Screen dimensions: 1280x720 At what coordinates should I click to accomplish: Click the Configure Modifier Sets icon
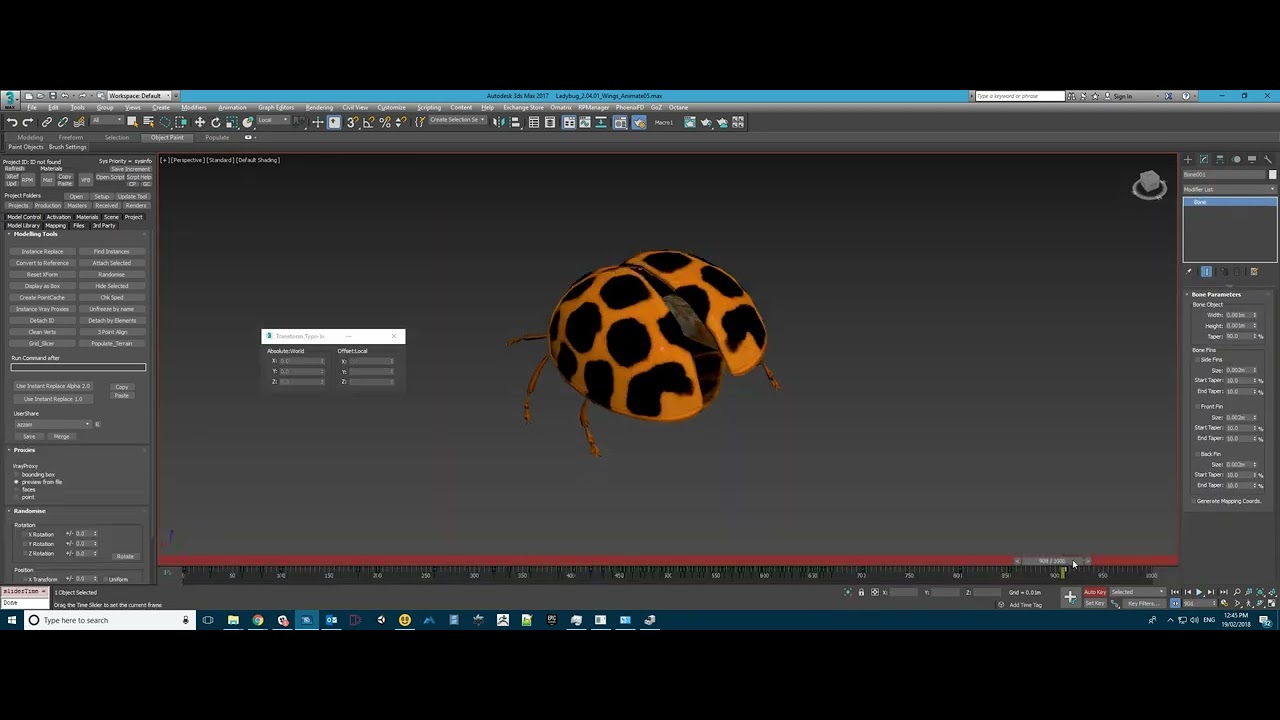[x=1254, y=271]
